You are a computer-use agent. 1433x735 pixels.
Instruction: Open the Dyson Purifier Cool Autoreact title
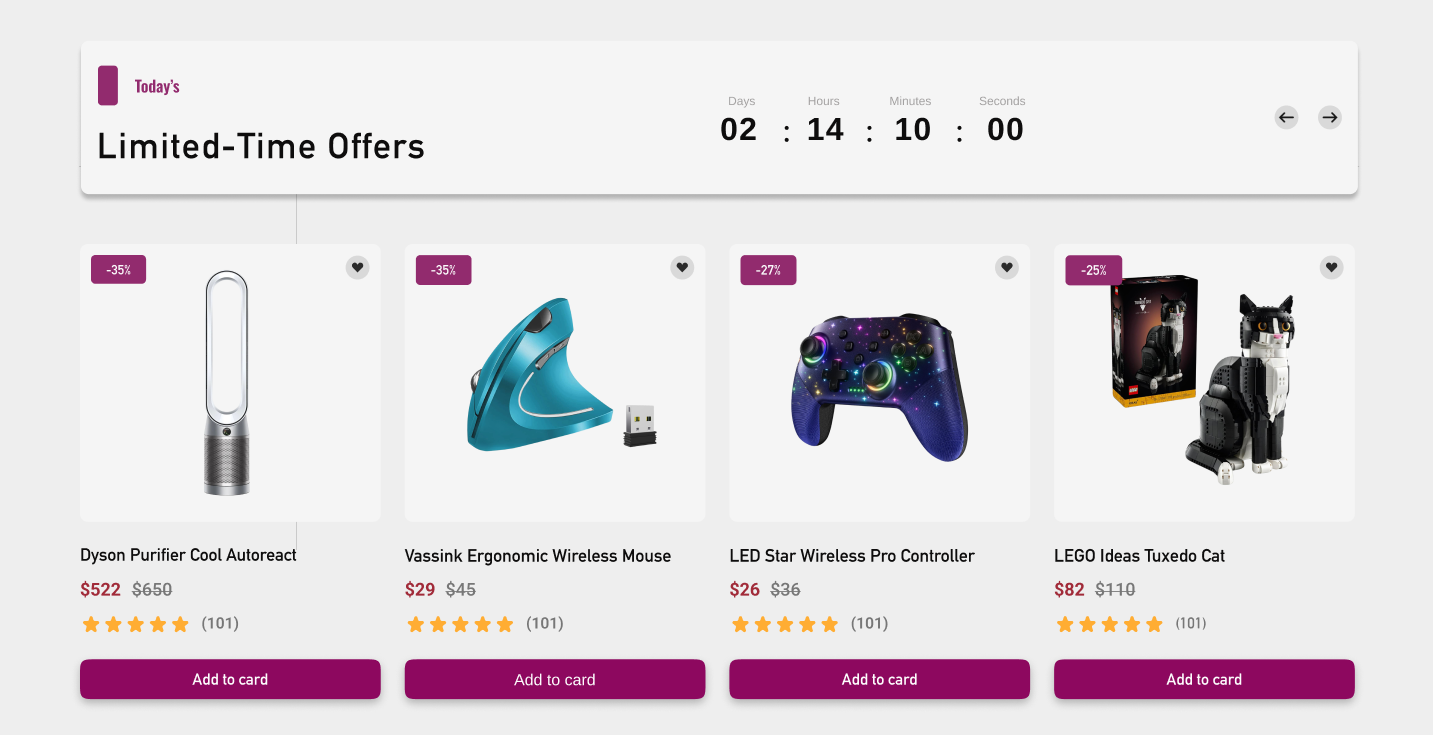click(188, 555)
